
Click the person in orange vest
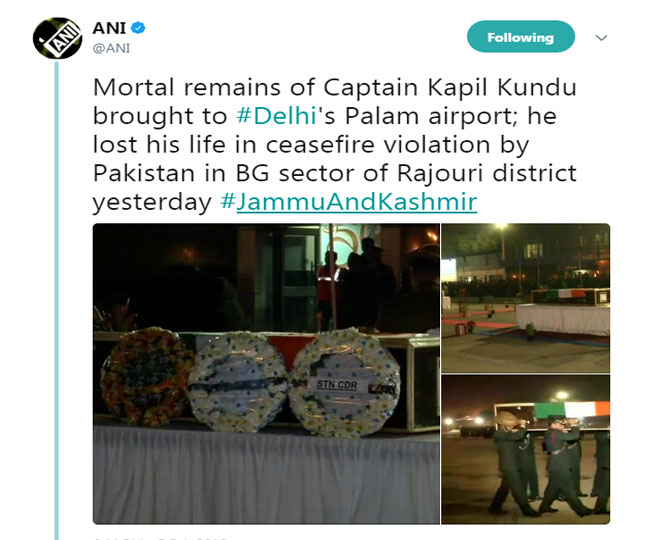point(328,286)
